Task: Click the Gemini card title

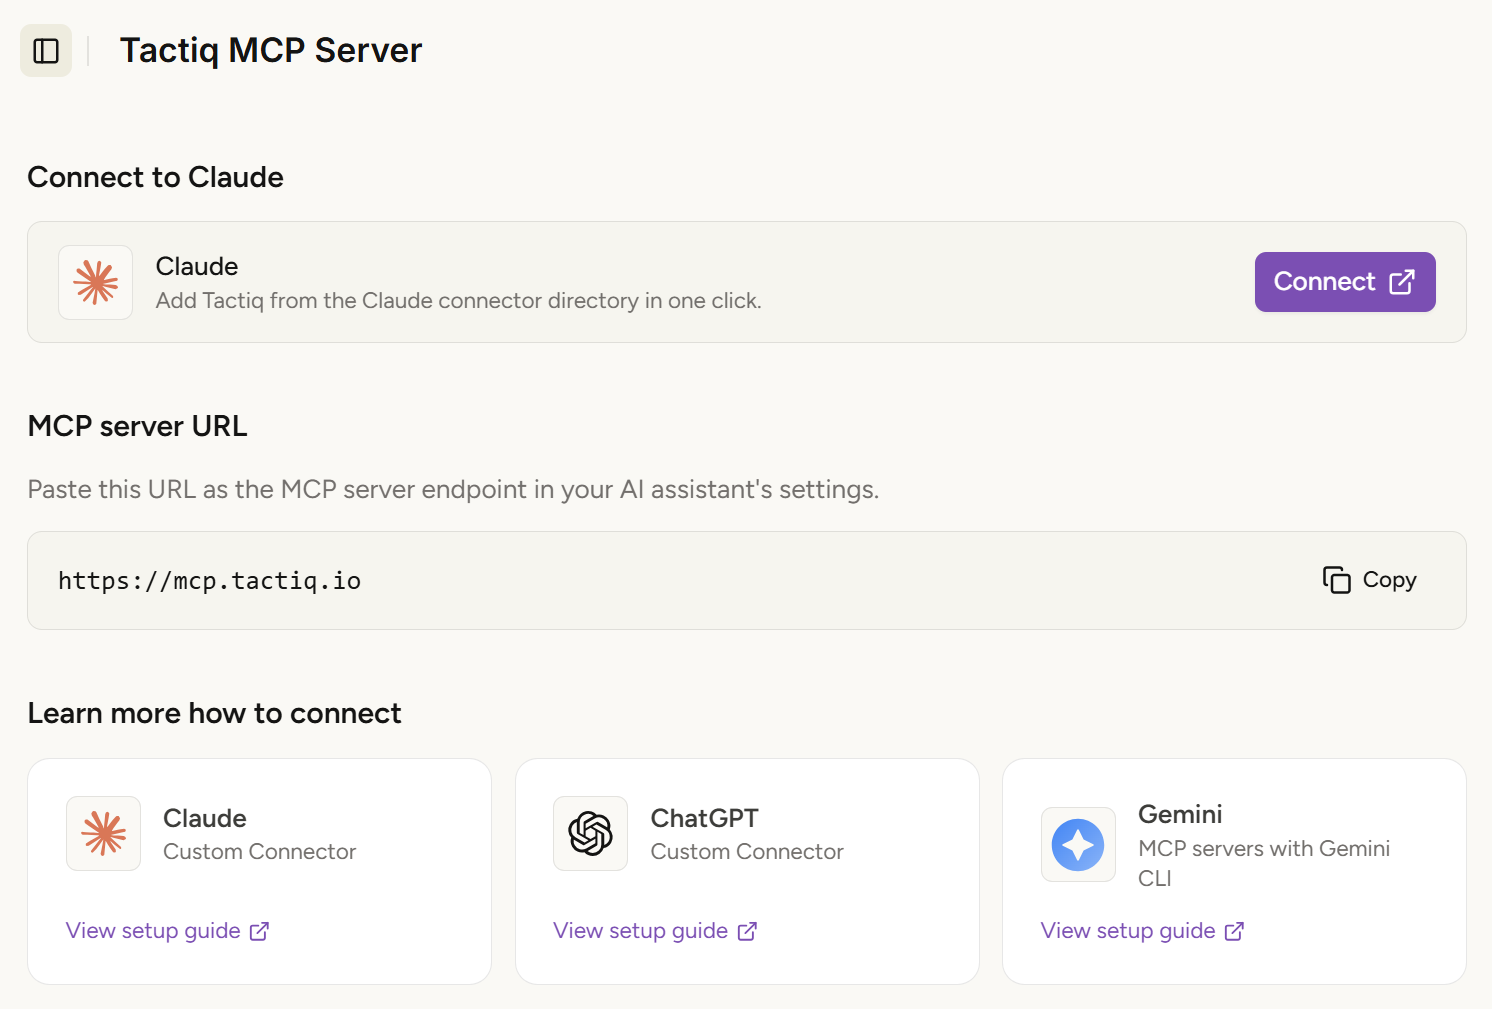Action: pos(1180,814)
